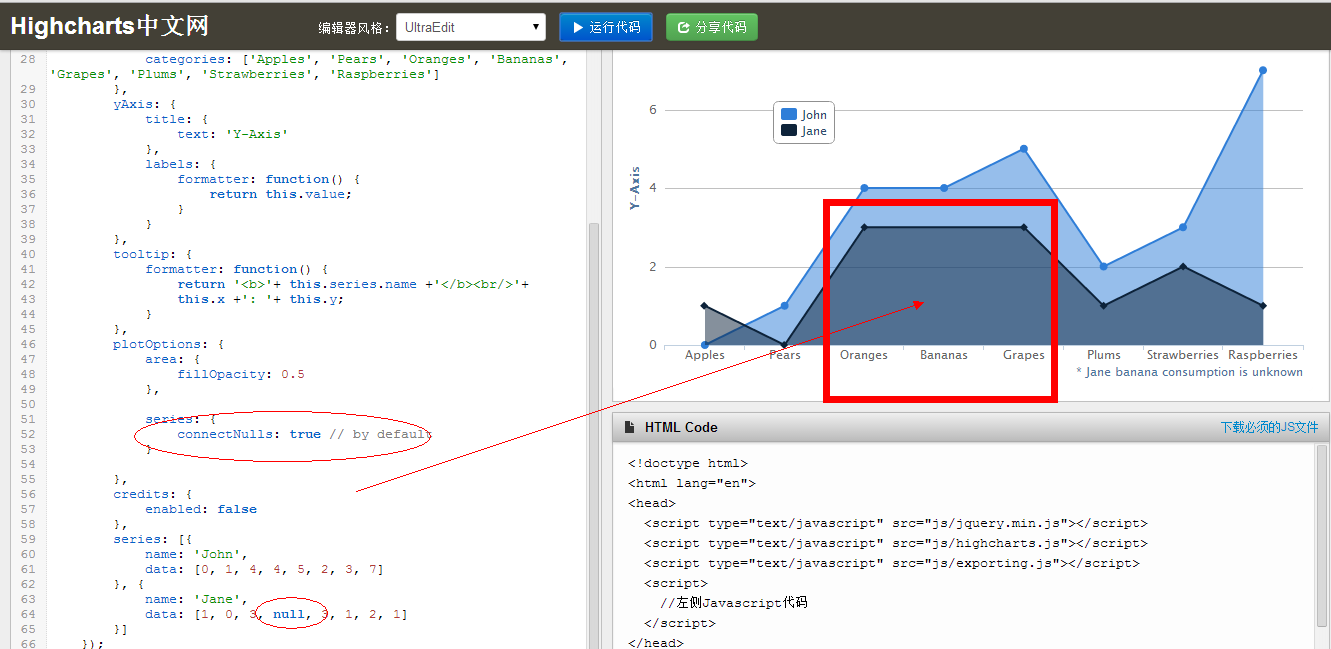1331x649 pixels.
Task: Click the y-axis tick label '6'
Action: click(653, 110)
